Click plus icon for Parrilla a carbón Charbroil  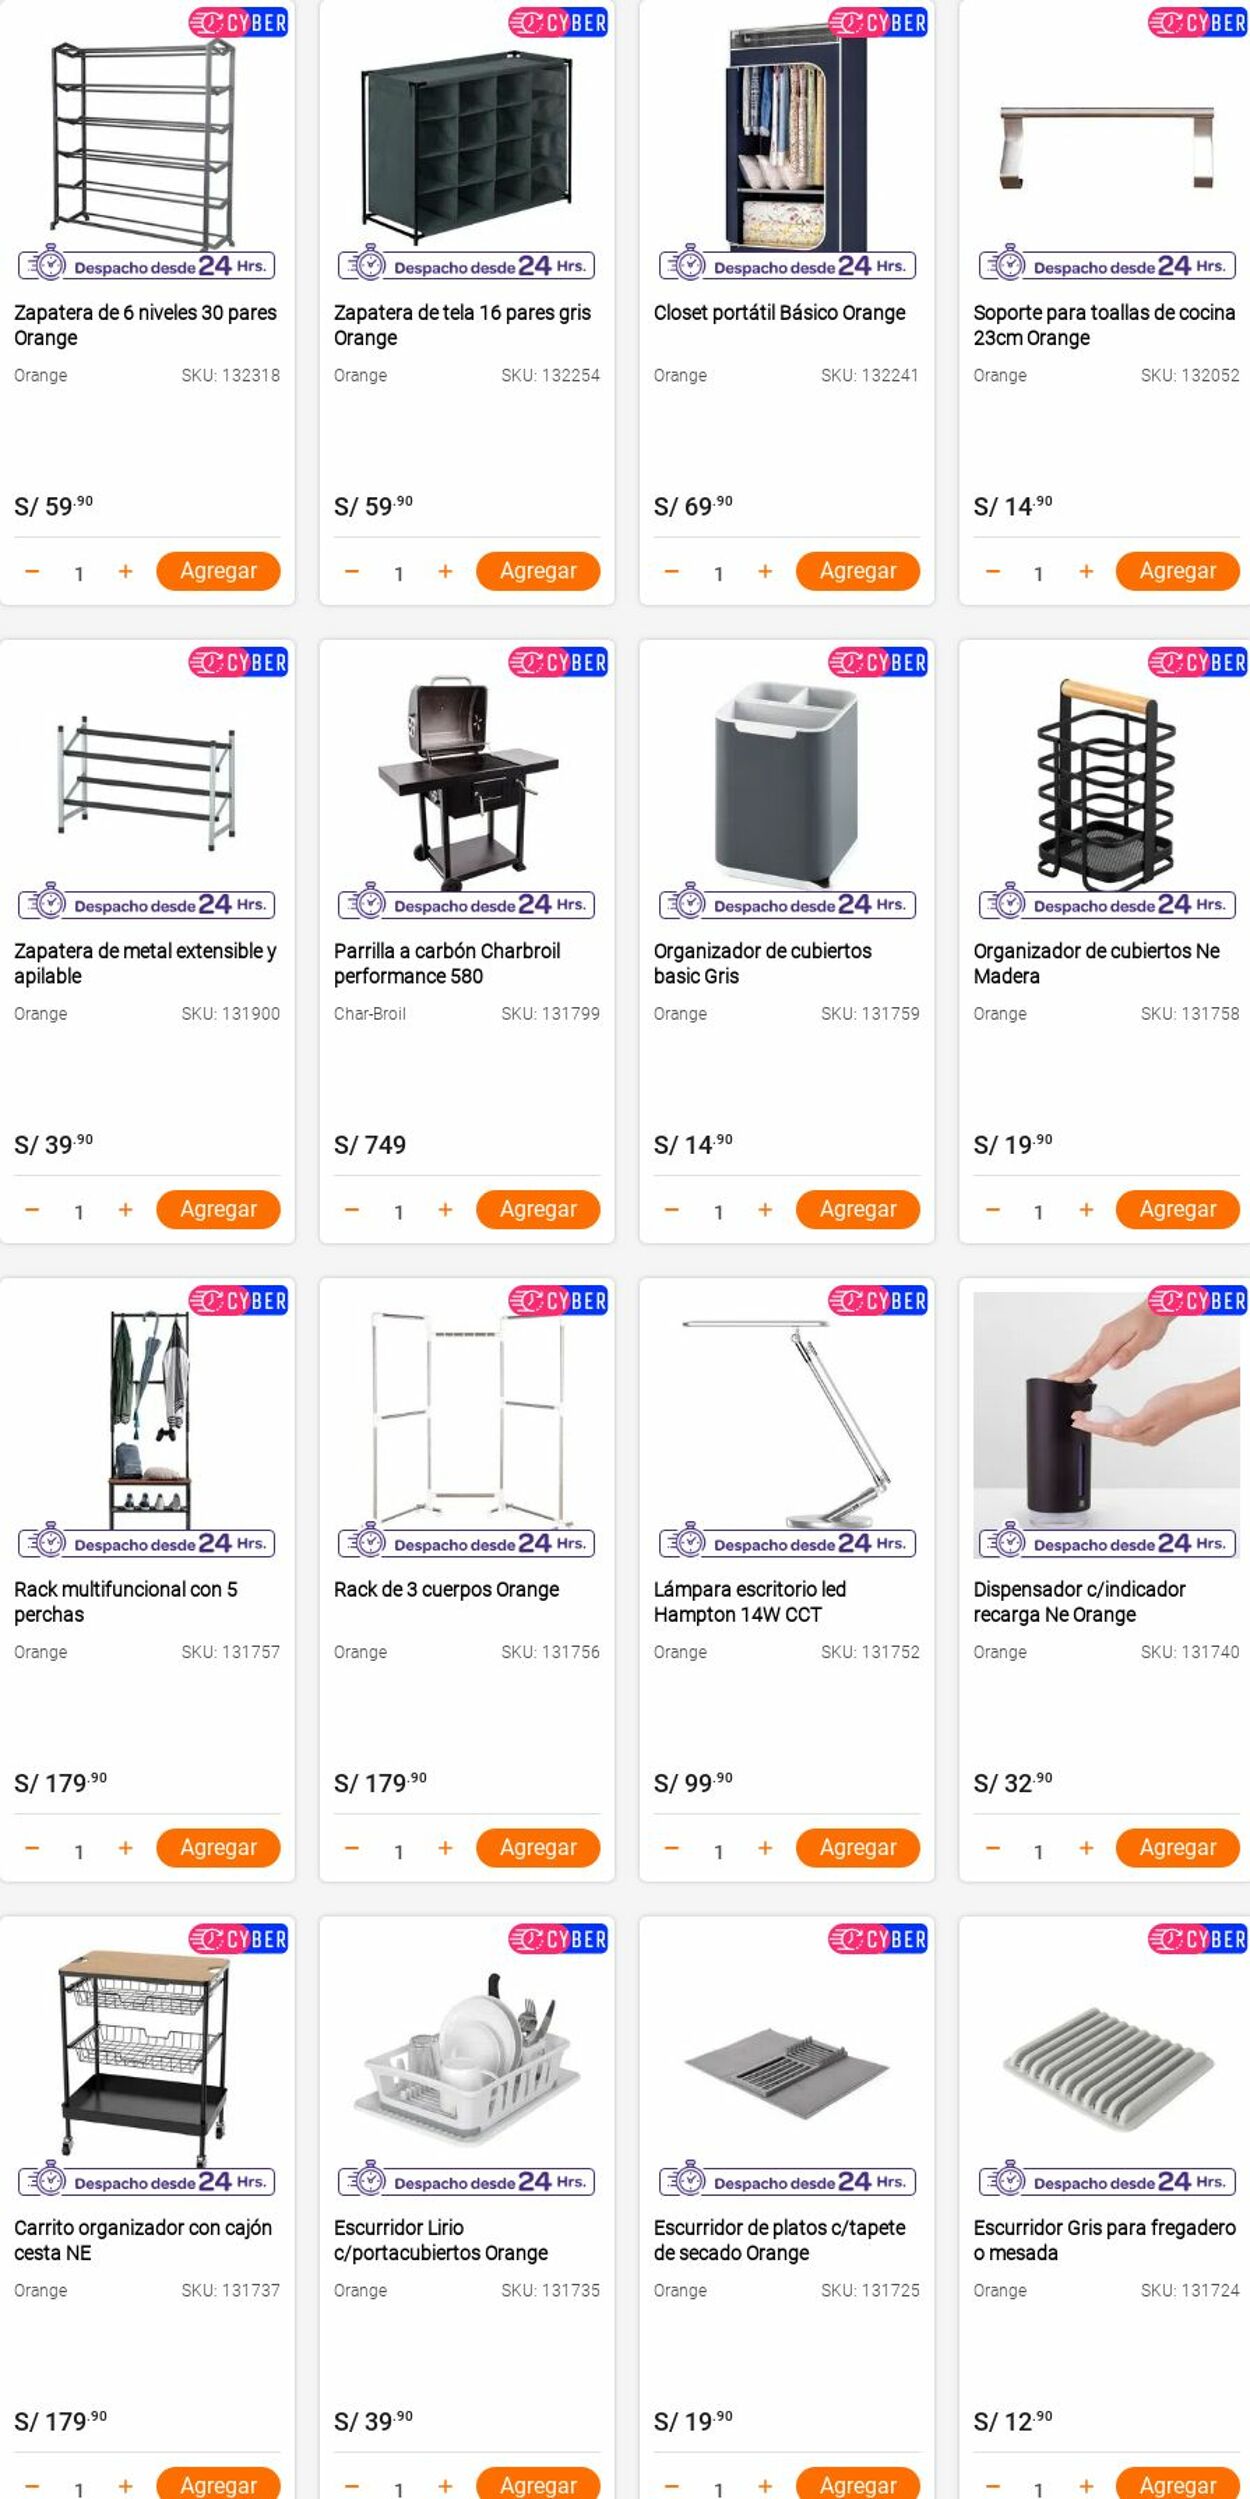(445, 1210)
